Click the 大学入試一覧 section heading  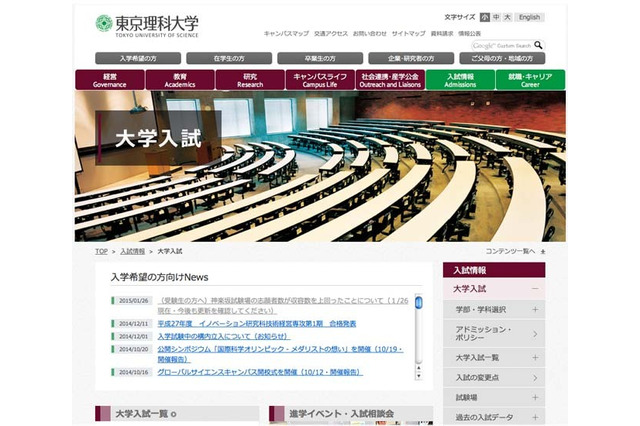pyautogui.click(x=177, y=414)
